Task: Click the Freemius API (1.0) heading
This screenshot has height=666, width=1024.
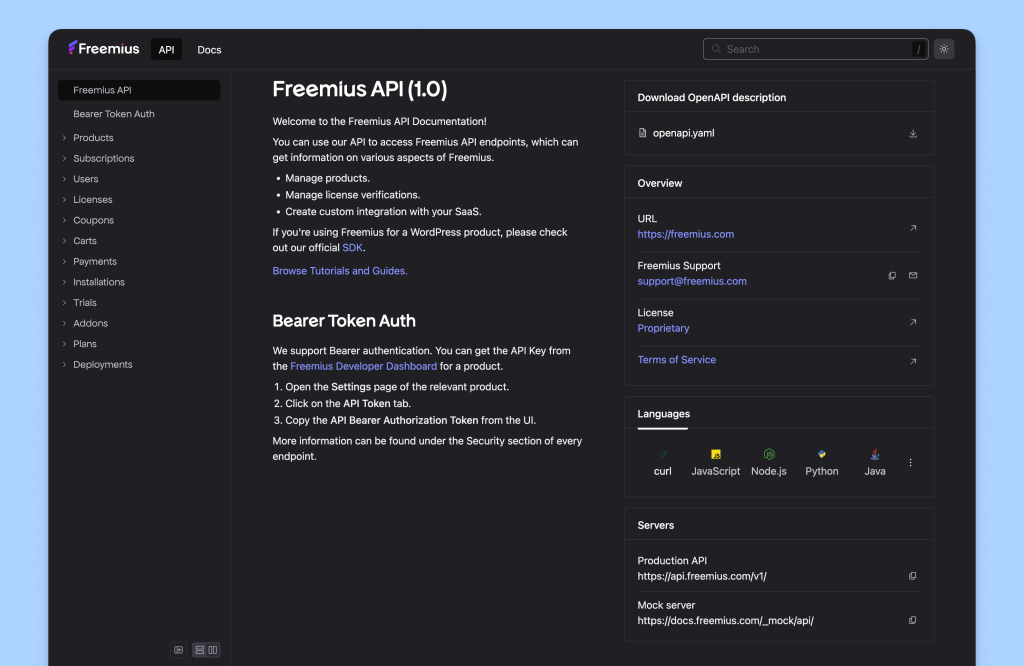Action: [360, 89]
